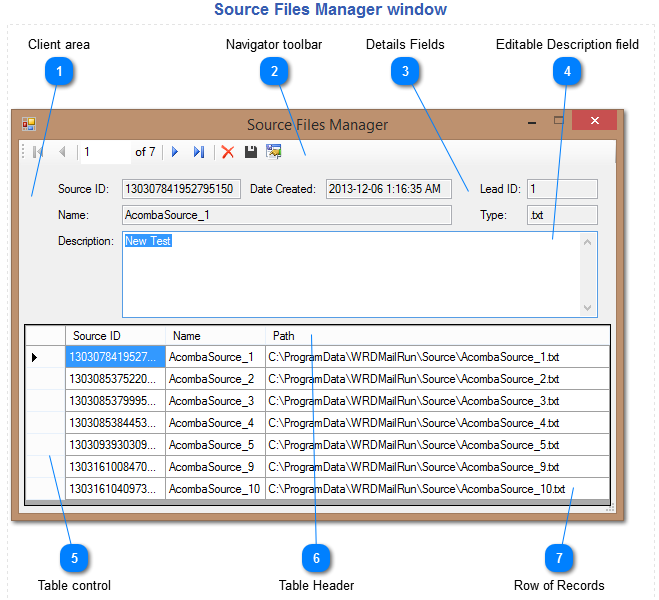Screen dimensions: 659x600
Task: Select cell 1303085384453...
Action: point(116,423)
